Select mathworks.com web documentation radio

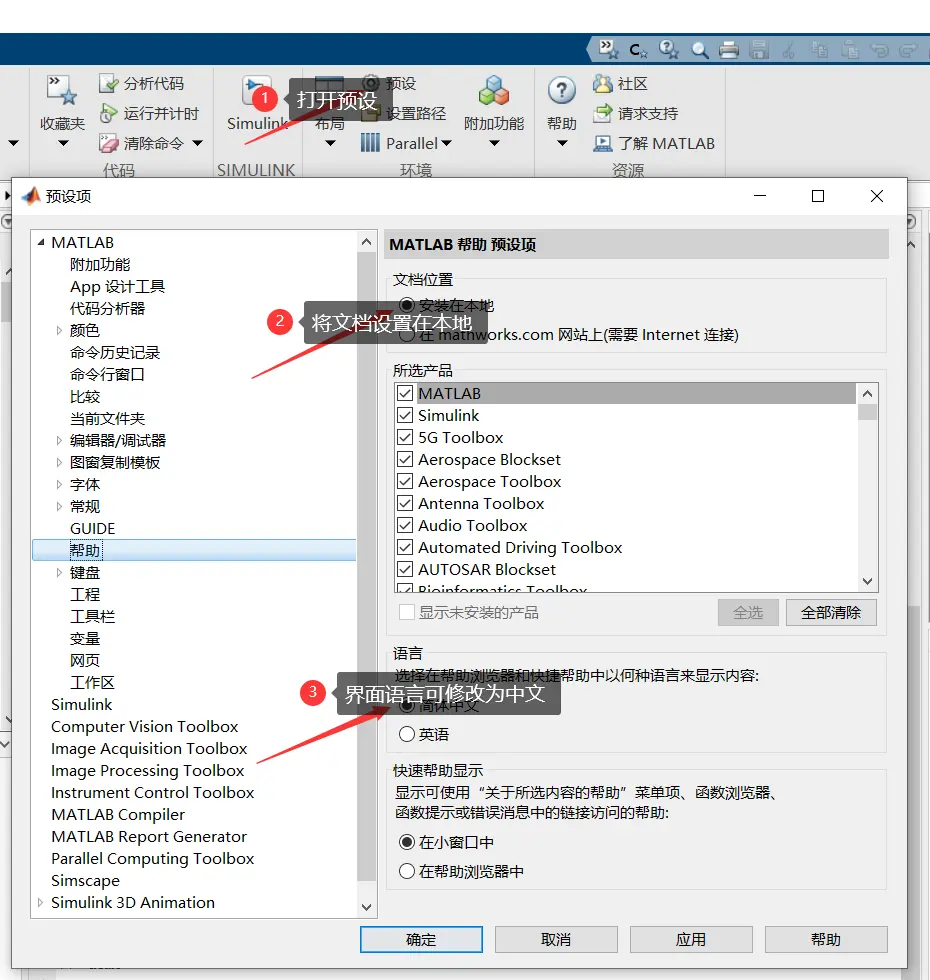pos(407,335)
